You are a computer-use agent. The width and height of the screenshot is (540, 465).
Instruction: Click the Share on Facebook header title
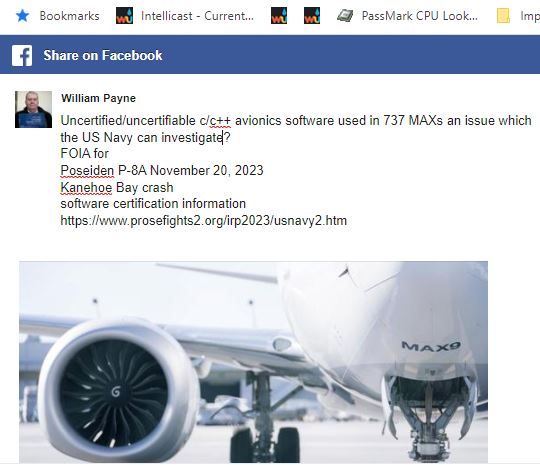103,55
